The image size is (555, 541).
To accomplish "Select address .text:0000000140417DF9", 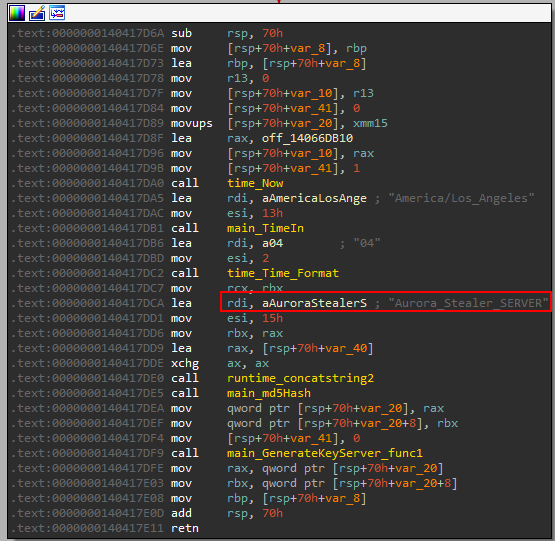I will (x=87, y=454).
